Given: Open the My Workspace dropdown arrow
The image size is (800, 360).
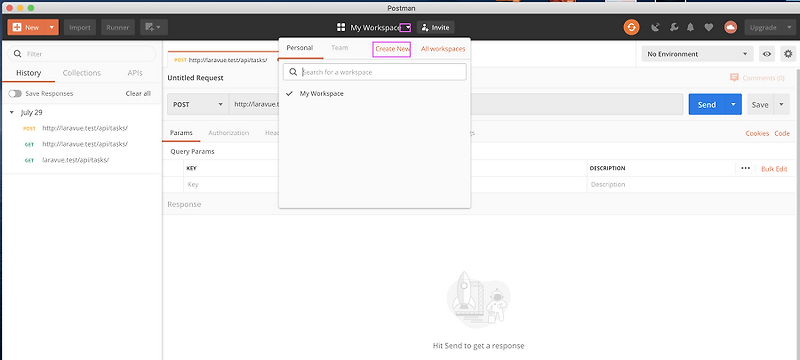Looking at the screenshot, I should (407, 28).
